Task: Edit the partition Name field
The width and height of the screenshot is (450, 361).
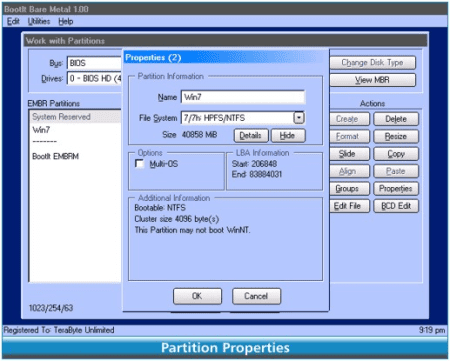Action: (243, 97)
